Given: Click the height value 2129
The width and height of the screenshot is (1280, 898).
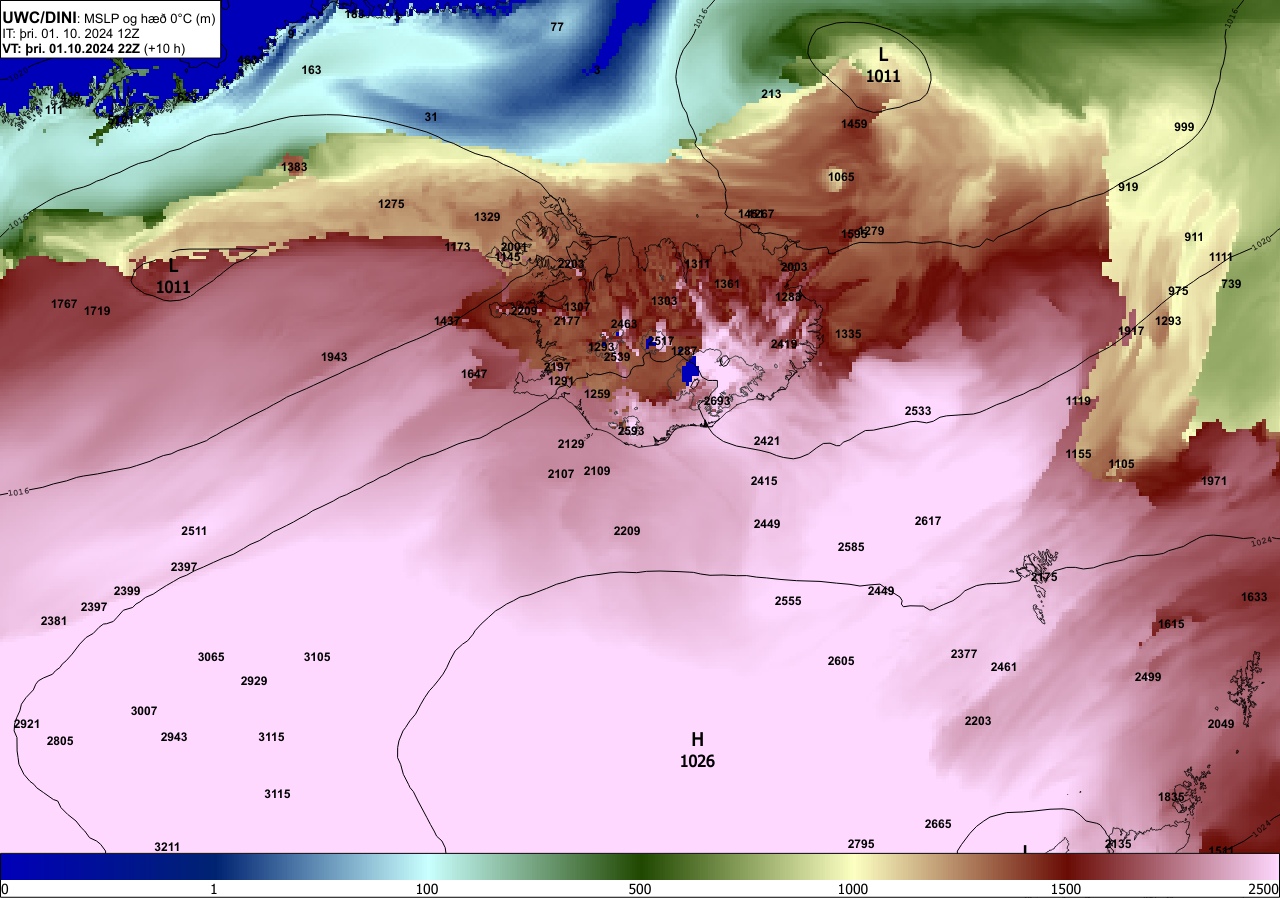Looking at the screenshot, I should click(571, 444).
